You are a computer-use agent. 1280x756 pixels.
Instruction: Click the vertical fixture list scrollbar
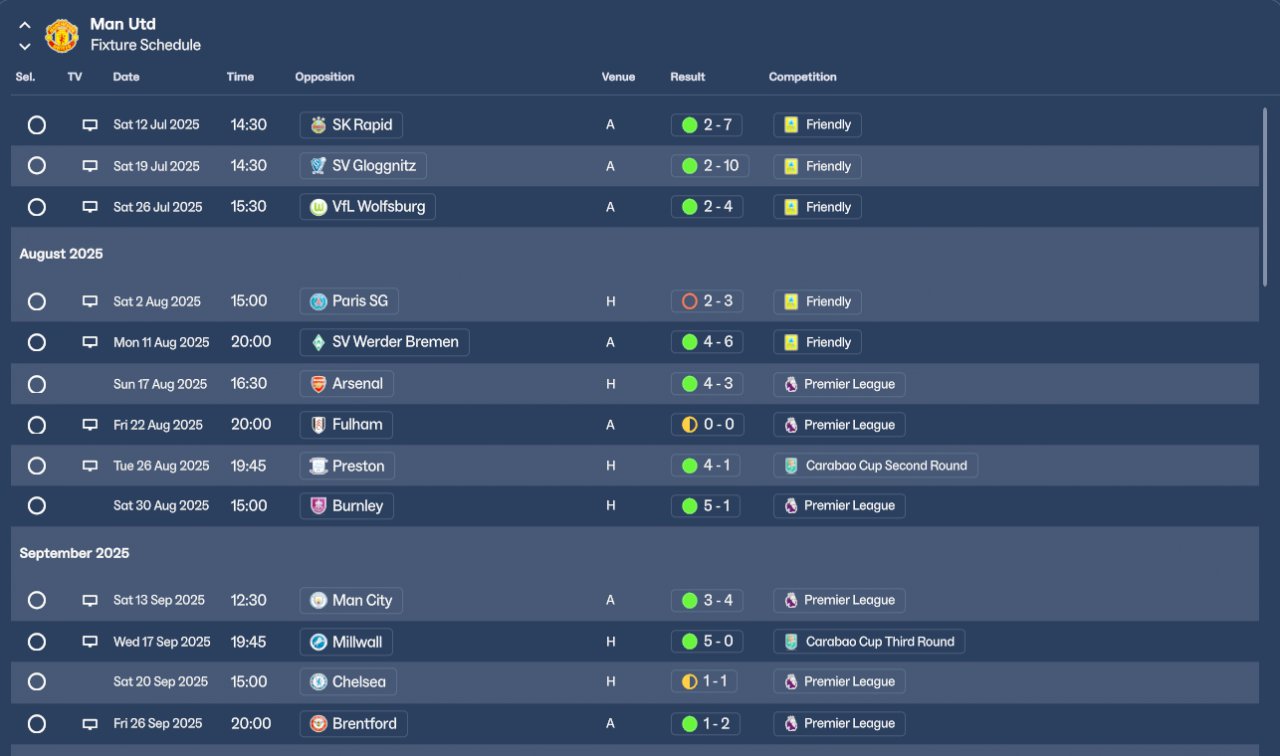tap(1265, 200)
